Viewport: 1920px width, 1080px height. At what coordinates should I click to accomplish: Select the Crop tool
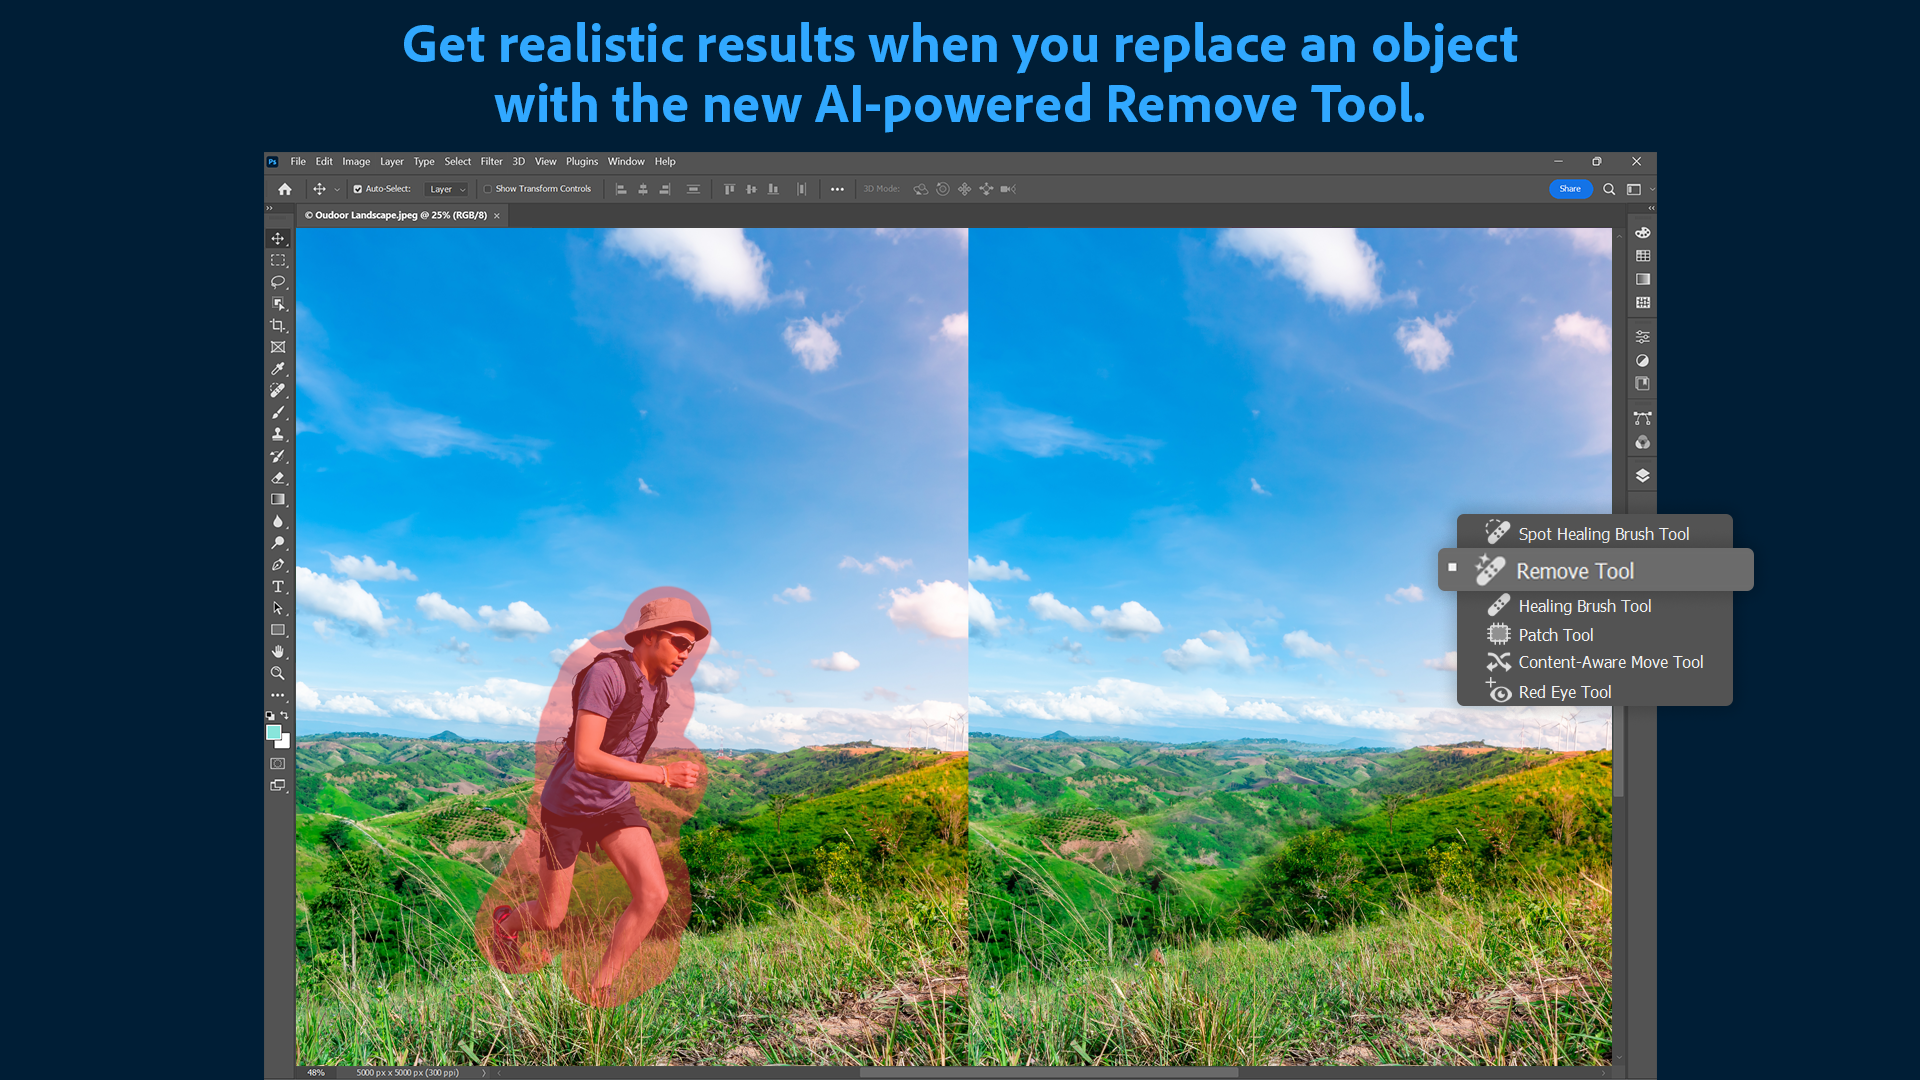278,325
